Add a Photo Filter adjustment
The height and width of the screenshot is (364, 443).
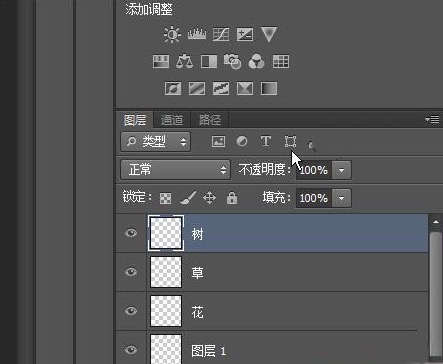232,62
